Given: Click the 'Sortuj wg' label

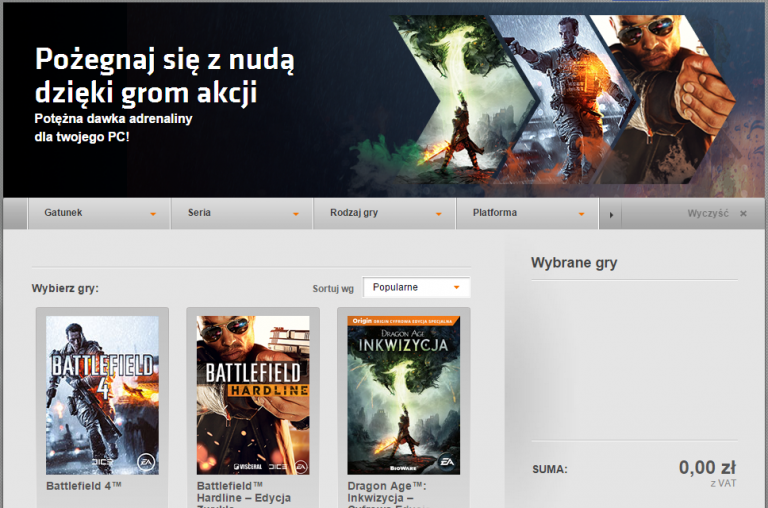Looking at the screenshot, I should pos(333,289).
